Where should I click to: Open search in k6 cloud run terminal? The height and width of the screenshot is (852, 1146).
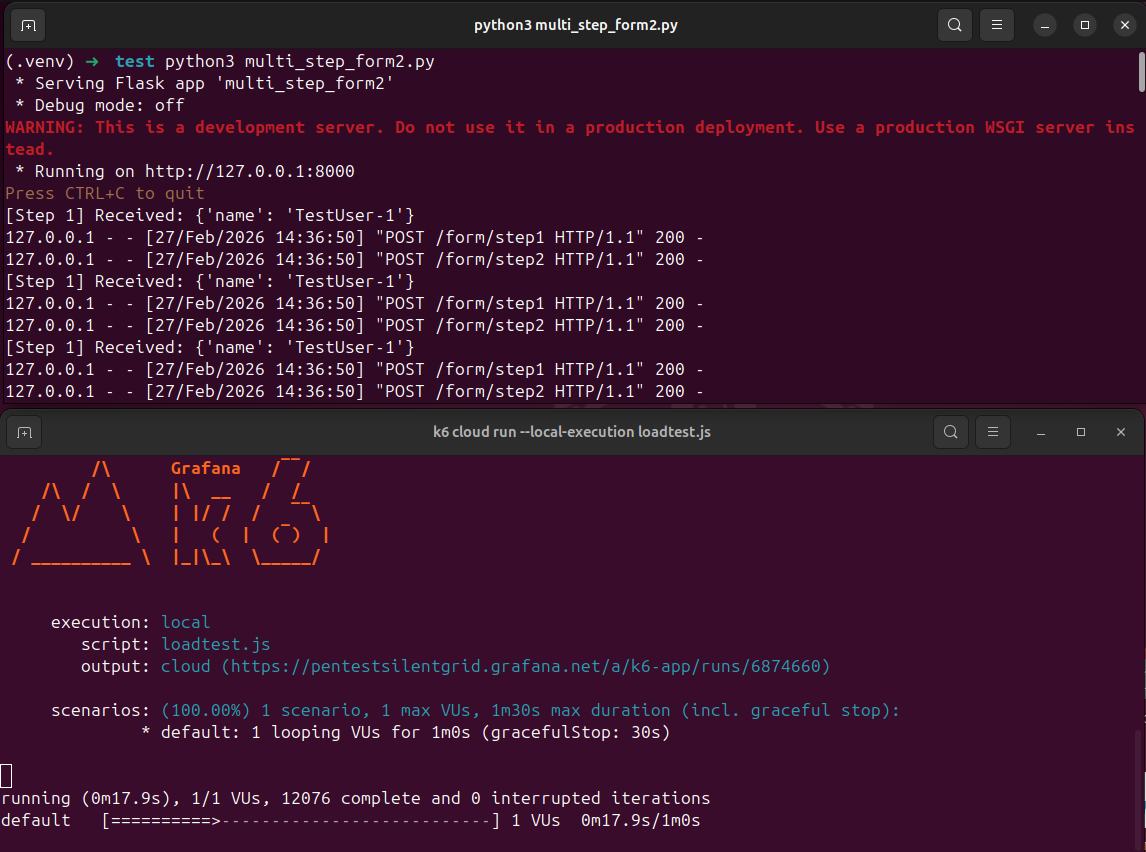coord(951,432)
